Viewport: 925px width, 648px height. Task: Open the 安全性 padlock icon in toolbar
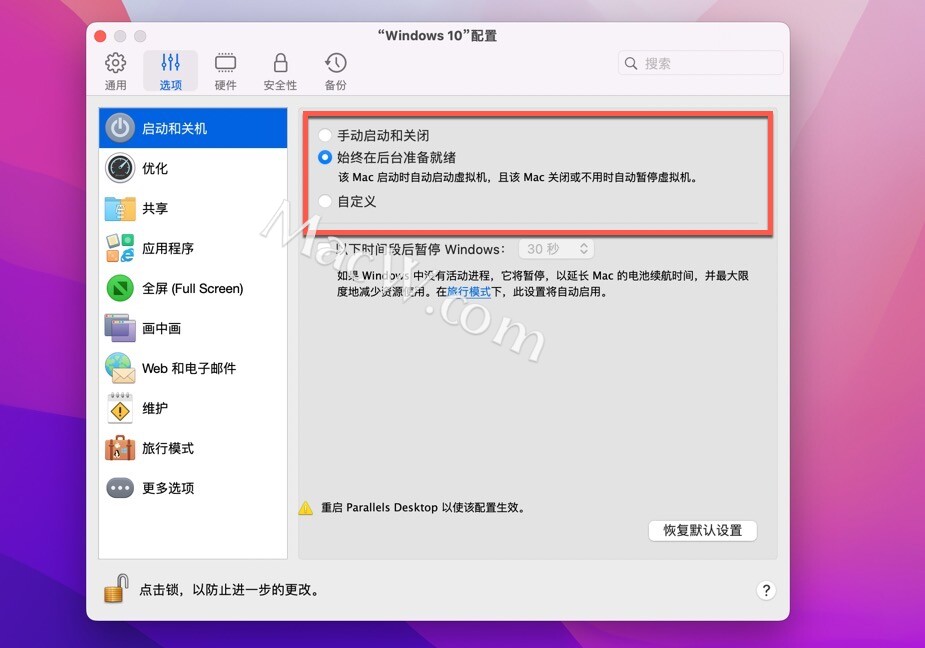[281, 63]
